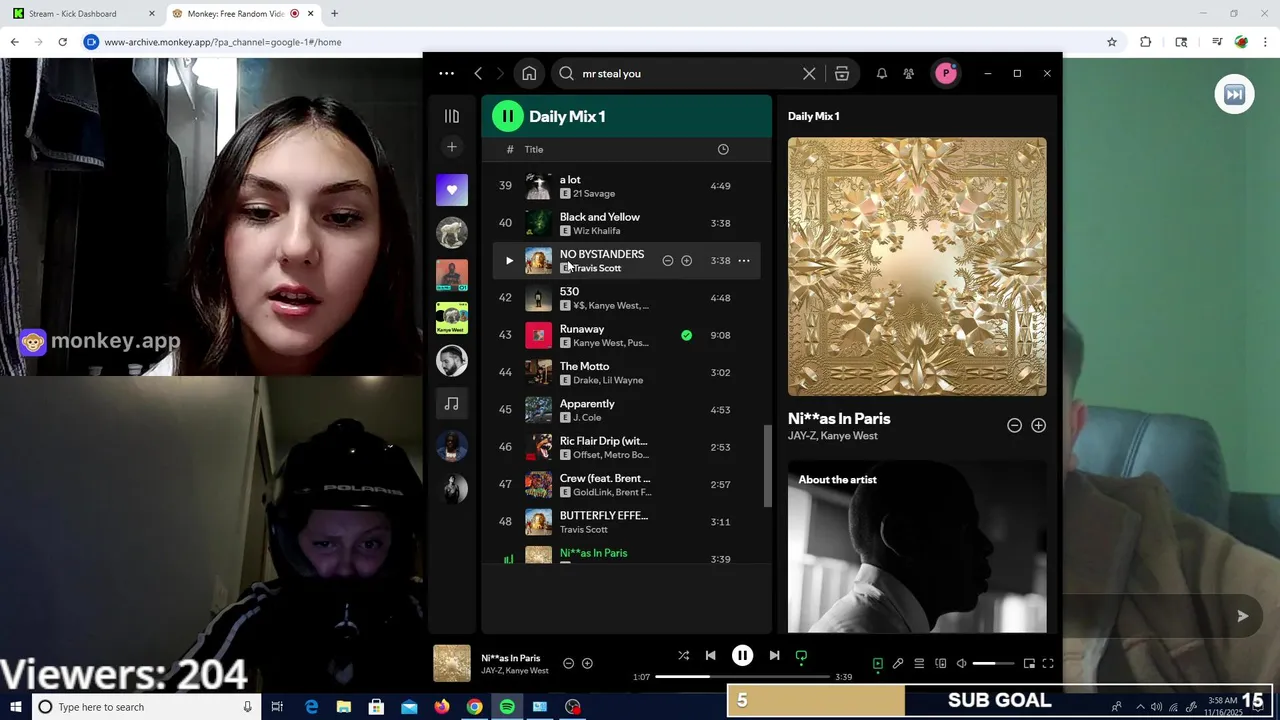
Task: Toggle the green liked checkmark on Runaway
Action: [687, 335]
